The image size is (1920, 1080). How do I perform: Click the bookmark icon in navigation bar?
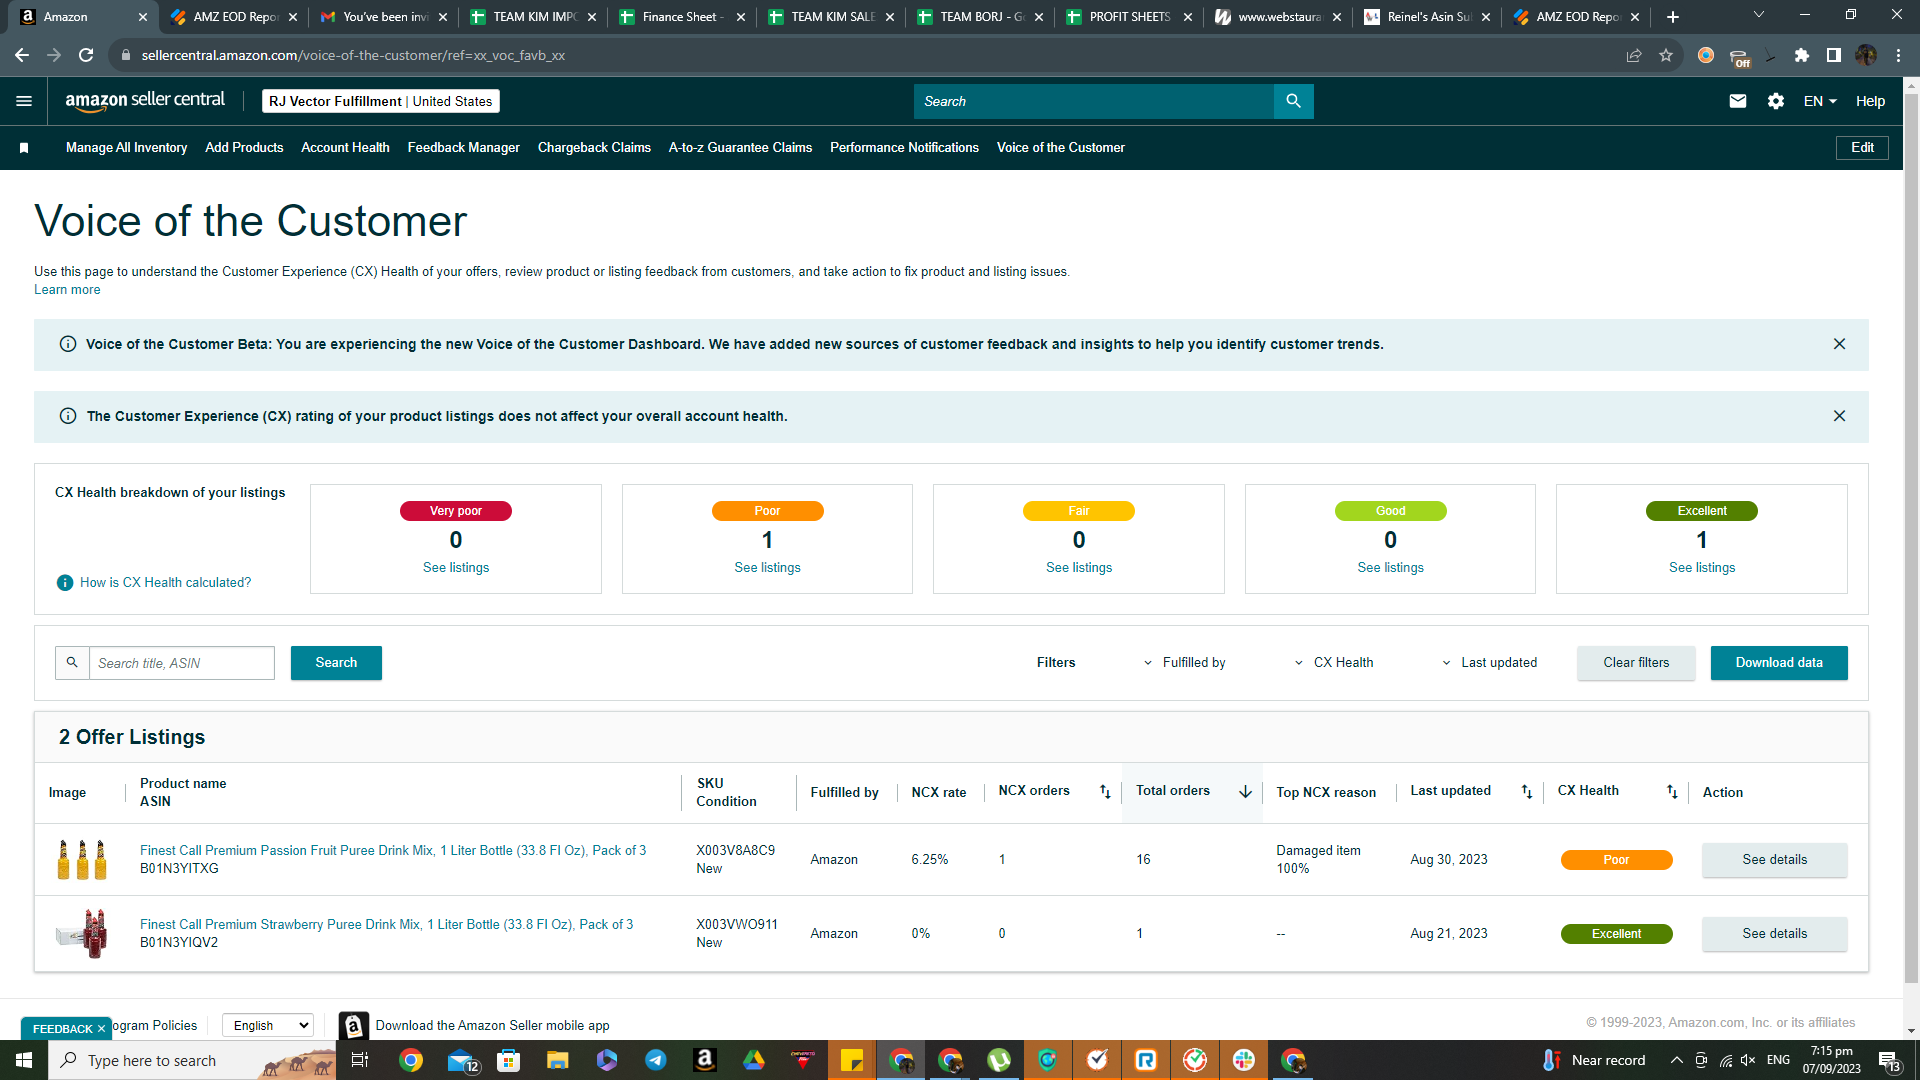pyautogui.click(x=24, y=148)
